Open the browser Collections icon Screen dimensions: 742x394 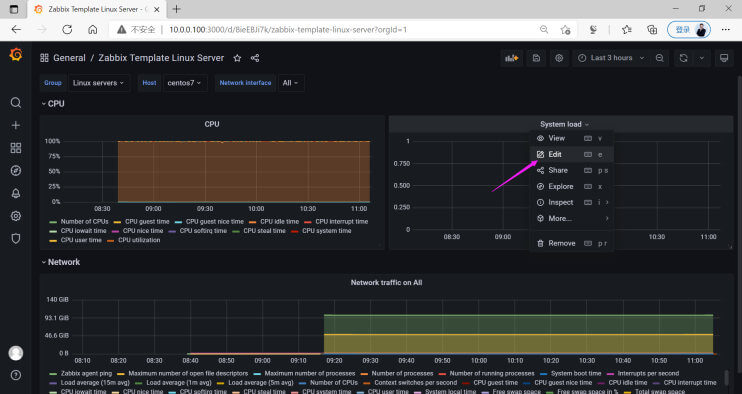(652, 29)
